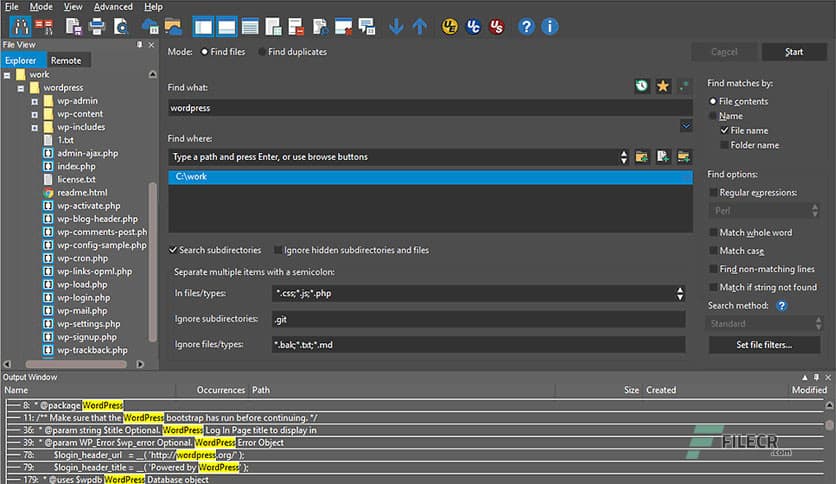Expand the wp-admin folder in tree
This screenshot has width=836, height=484.
[35, 101]
